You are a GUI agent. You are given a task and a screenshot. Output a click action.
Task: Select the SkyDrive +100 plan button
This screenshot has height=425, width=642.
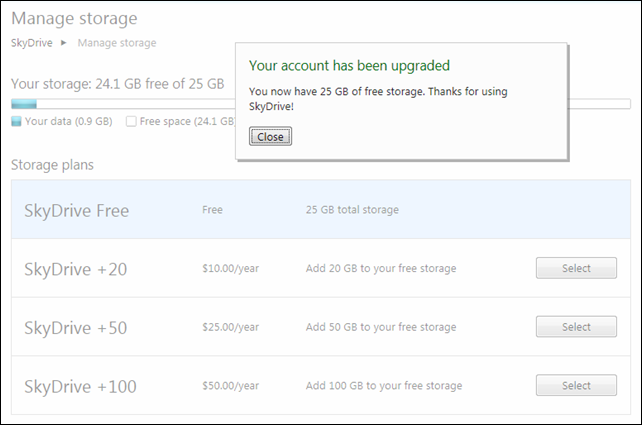point(576,385)
